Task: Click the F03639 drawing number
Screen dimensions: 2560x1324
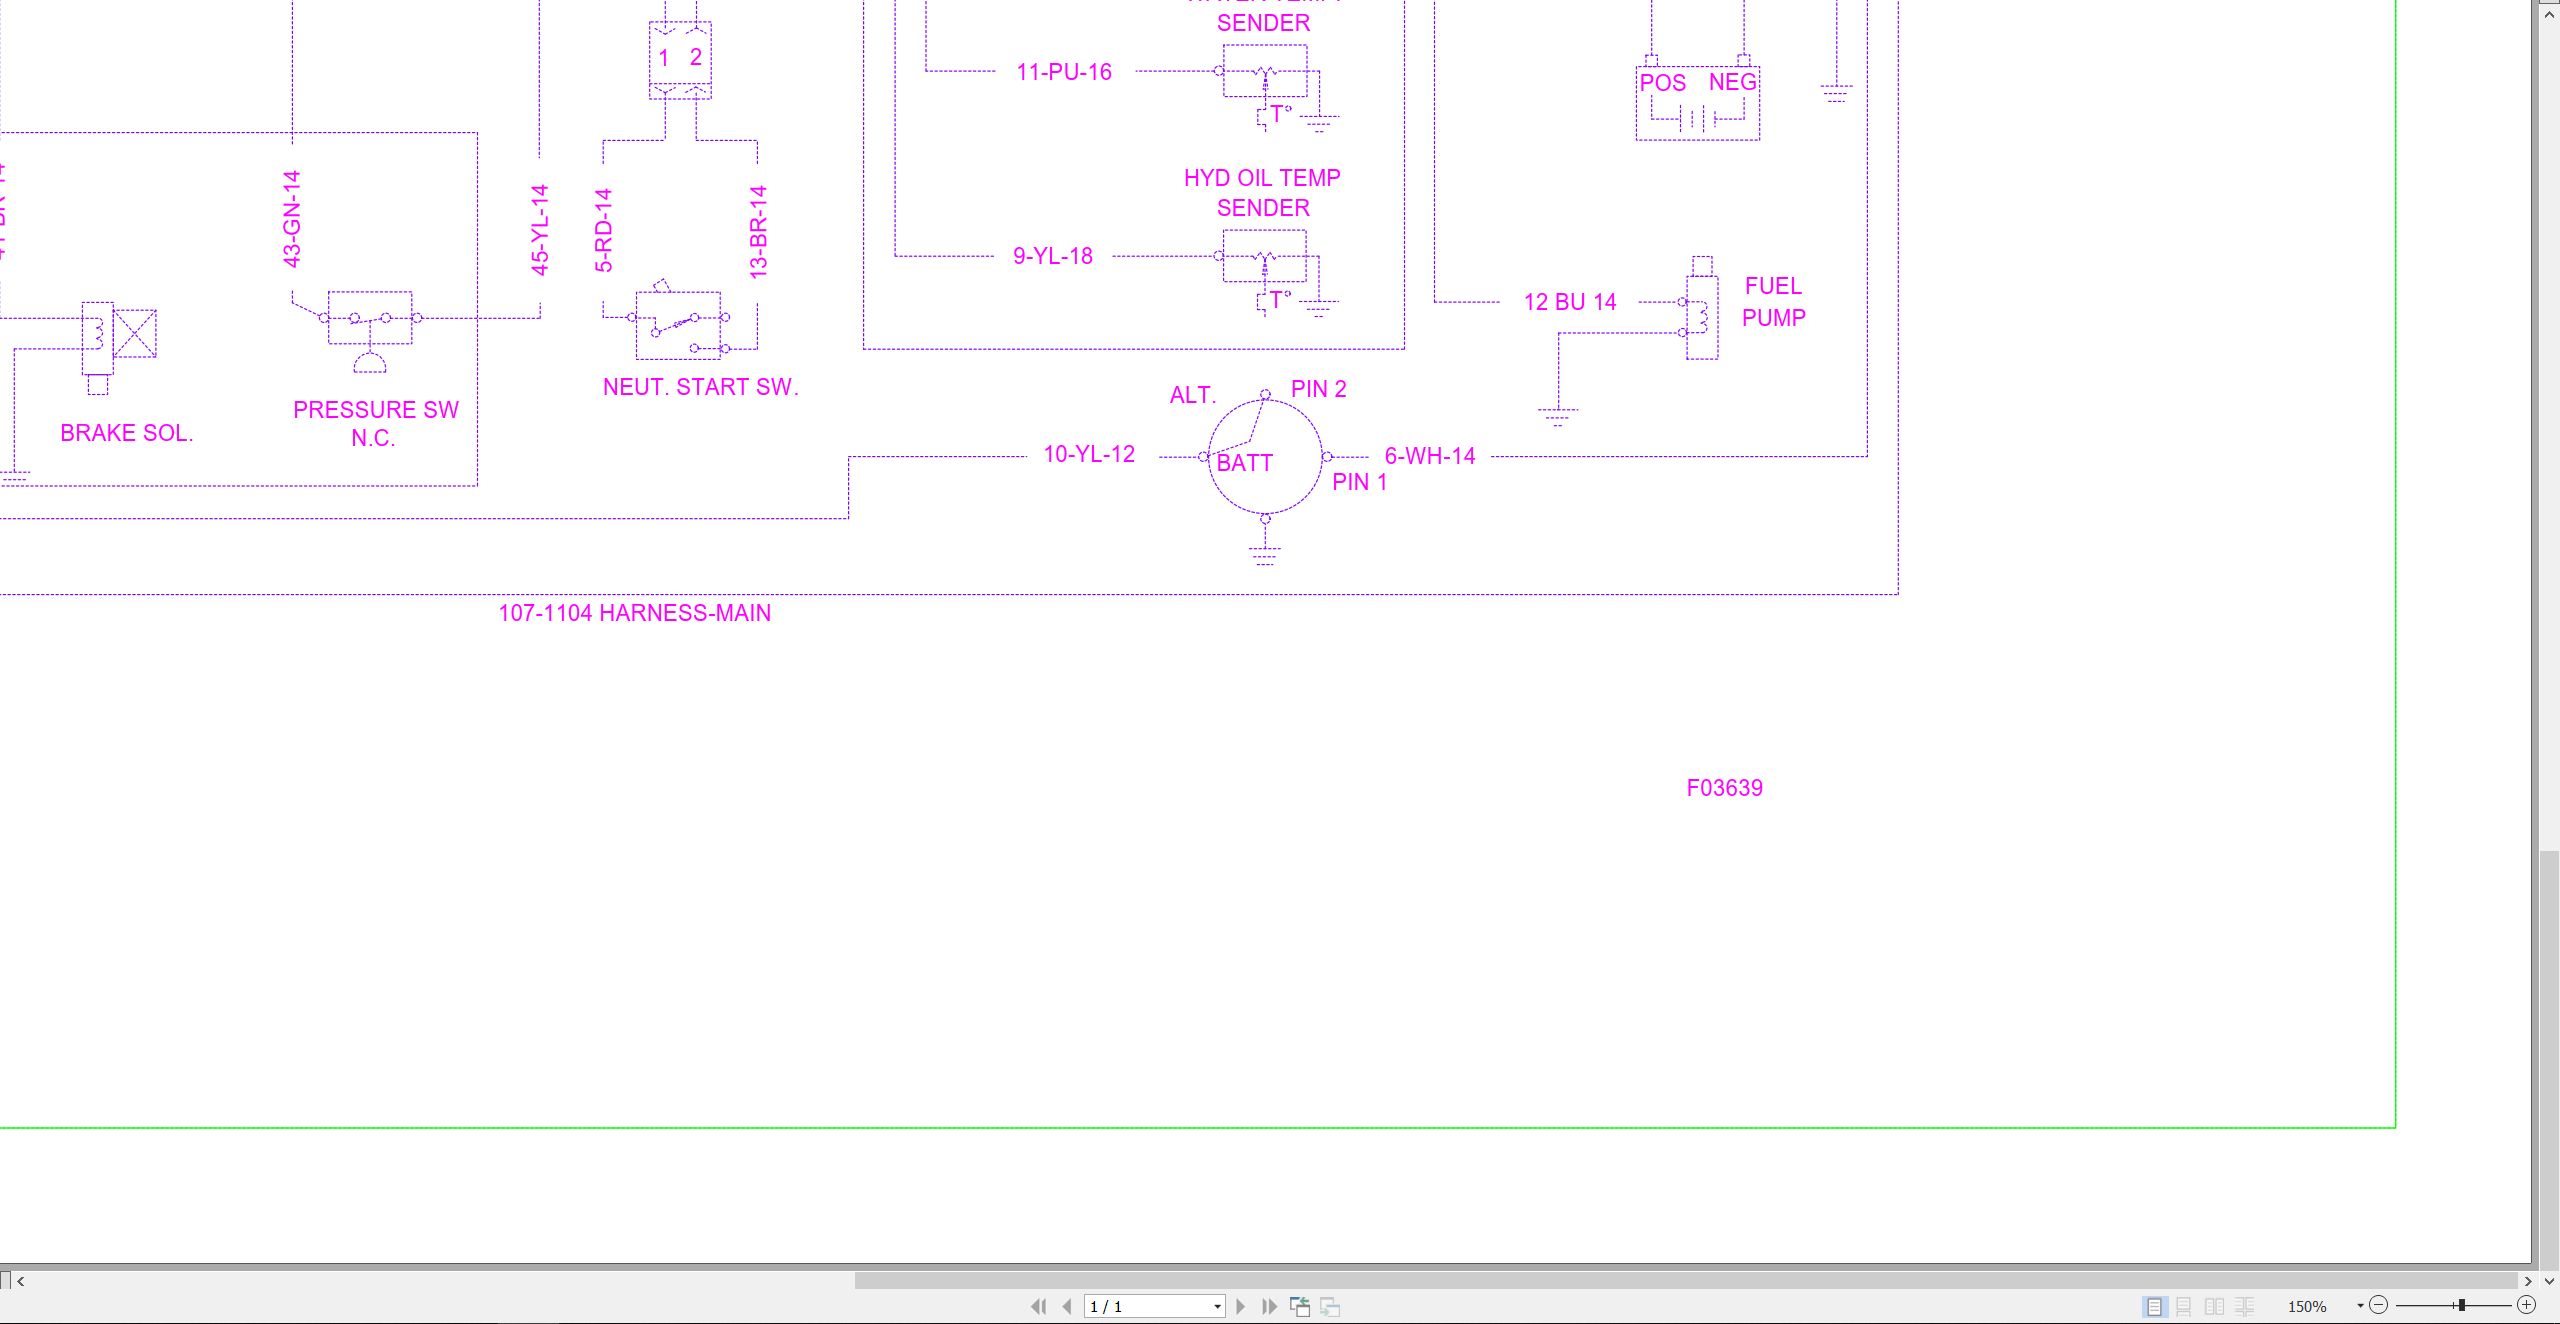Action: click(1725, 788)
